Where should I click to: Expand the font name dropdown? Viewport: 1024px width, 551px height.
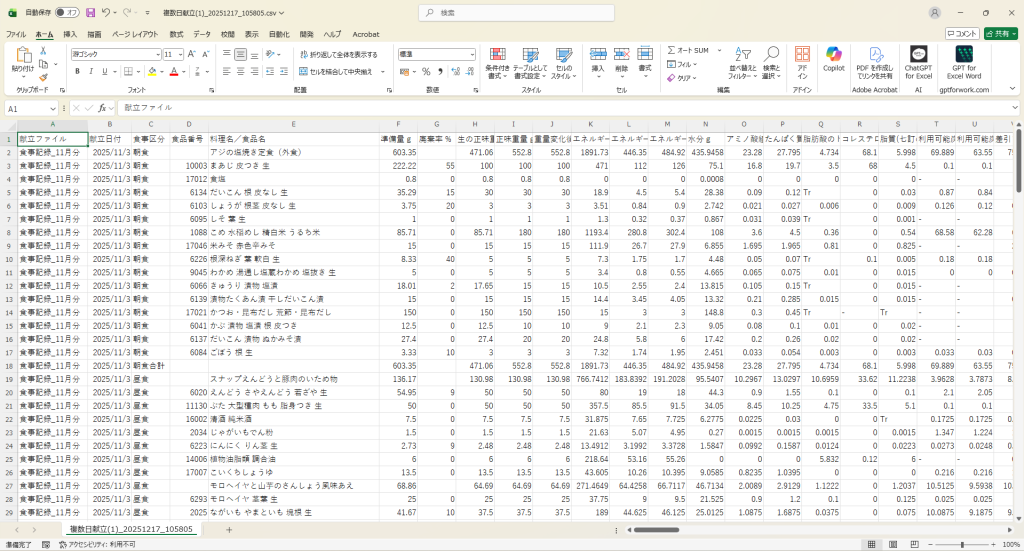(x=155, y=54)
